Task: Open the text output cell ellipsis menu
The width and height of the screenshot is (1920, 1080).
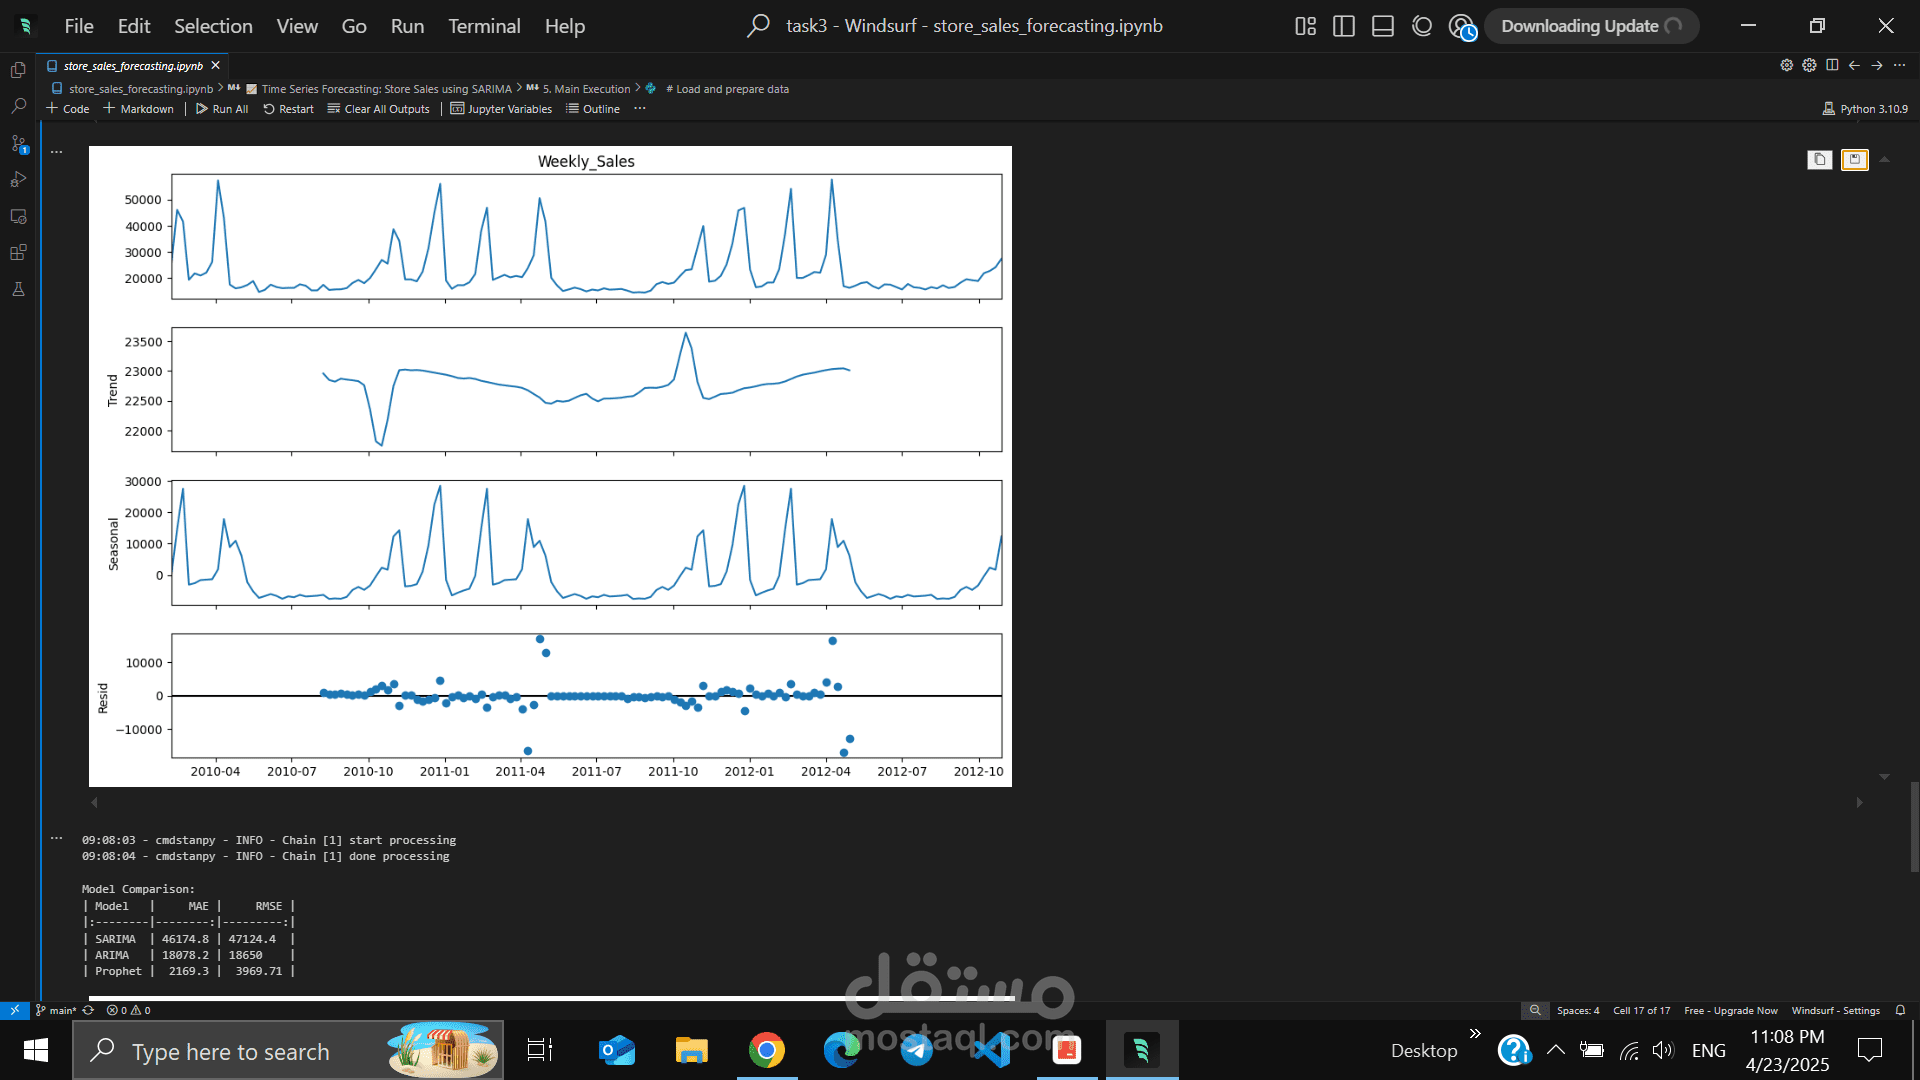Action: point(57,838)
